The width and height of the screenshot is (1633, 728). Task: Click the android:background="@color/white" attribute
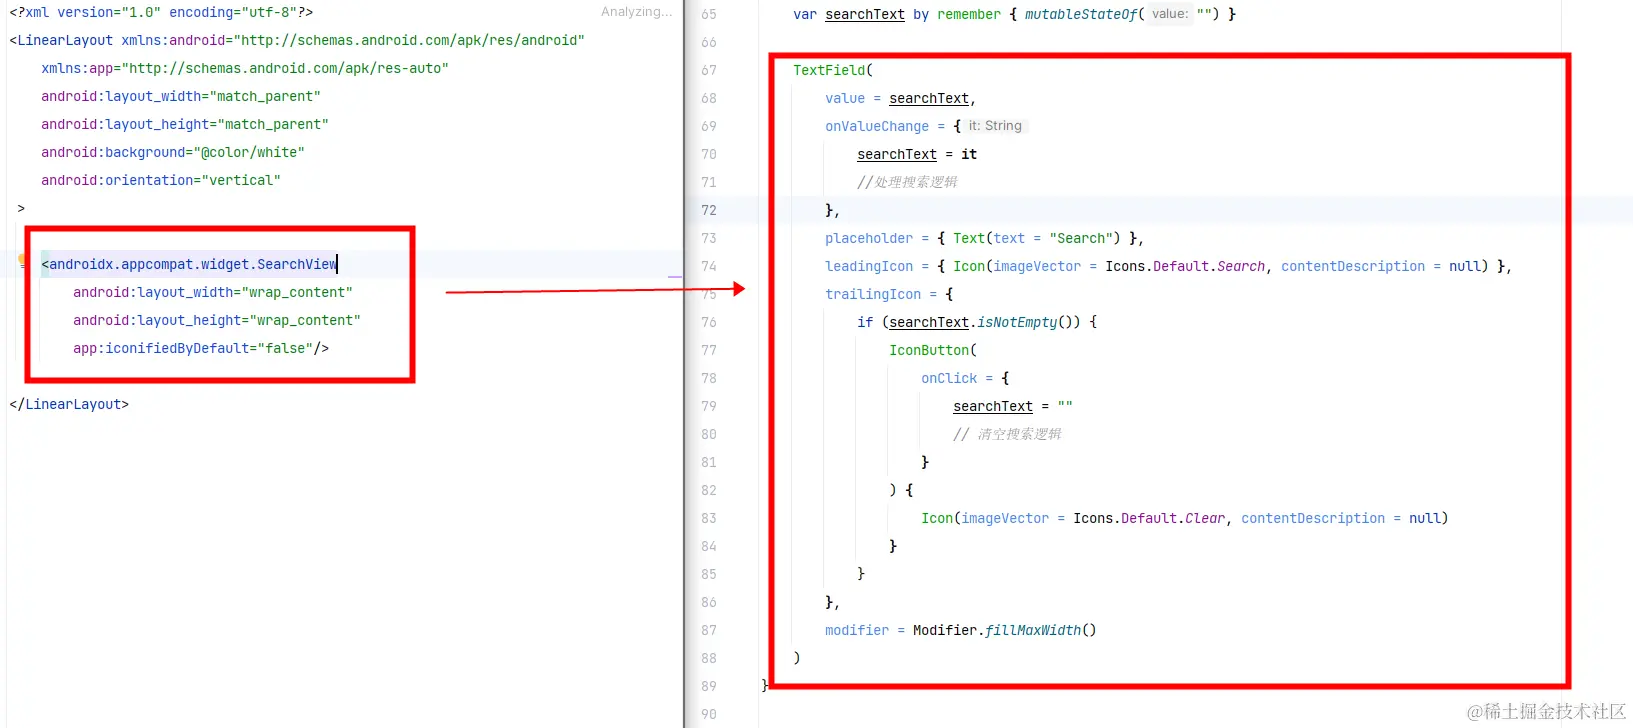pos(173,152)
